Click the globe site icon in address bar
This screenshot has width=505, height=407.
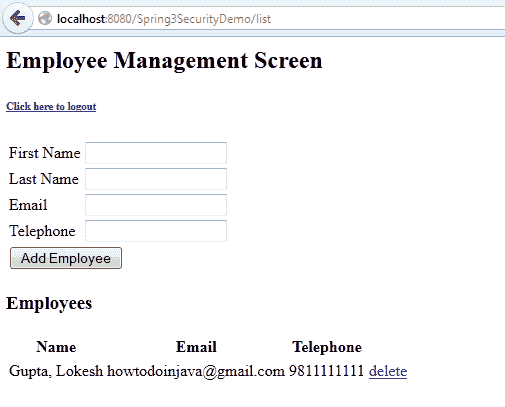(x=45, y=18)
